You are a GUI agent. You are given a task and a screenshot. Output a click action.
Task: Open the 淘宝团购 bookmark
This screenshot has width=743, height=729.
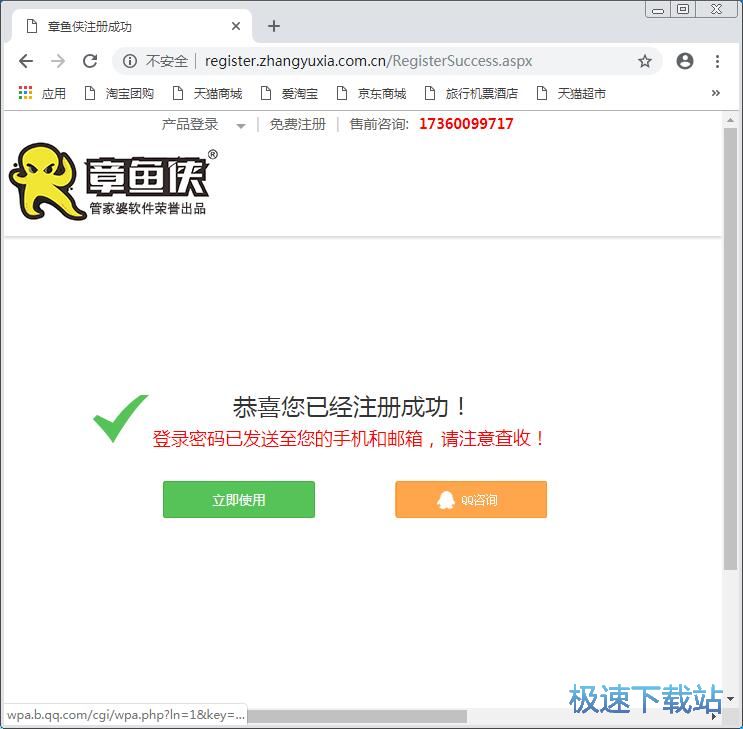click(x=119, y=93)
